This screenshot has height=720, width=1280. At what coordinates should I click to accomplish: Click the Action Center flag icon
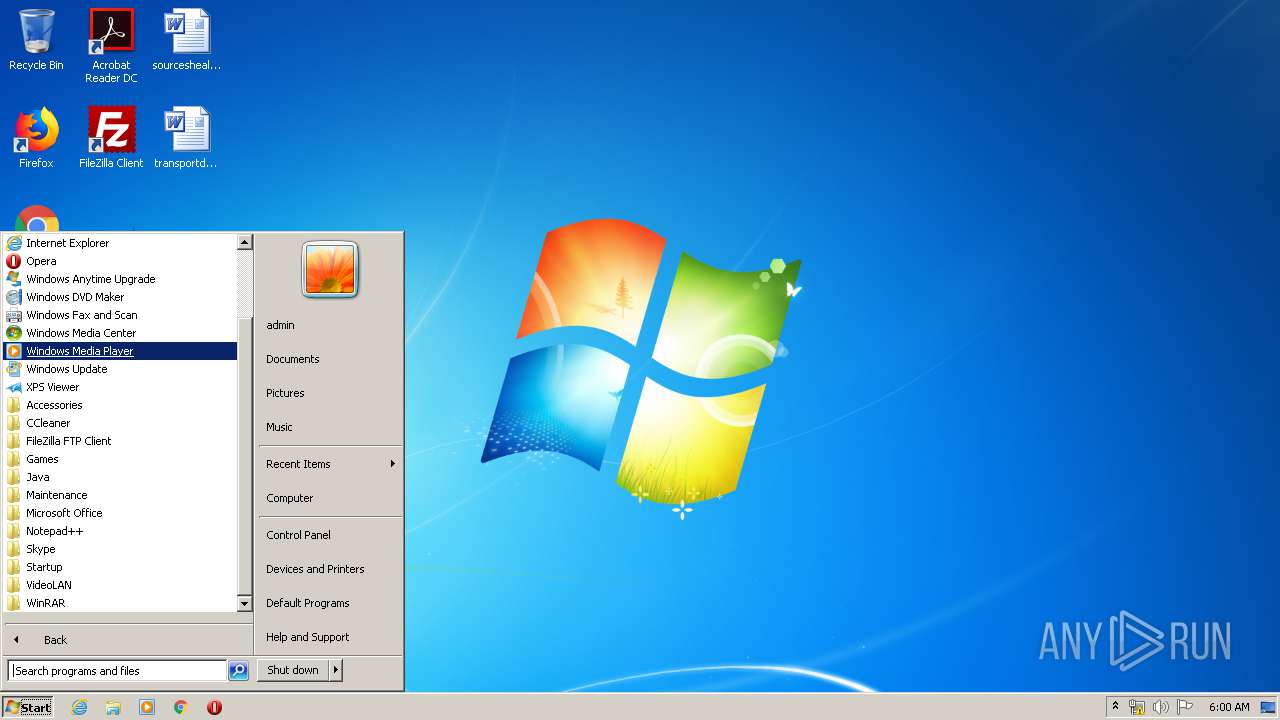coord(1185,707)
